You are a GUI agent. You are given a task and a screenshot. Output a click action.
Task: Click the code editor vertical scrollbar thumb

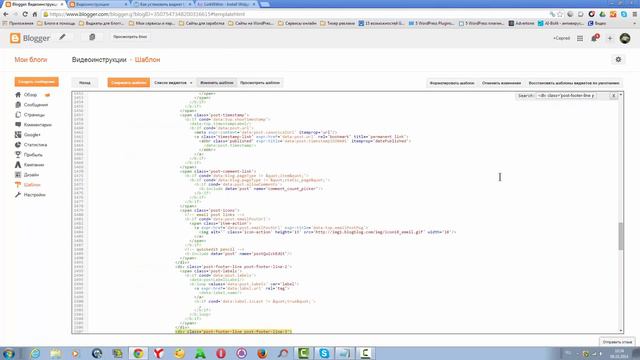(621, 236)
